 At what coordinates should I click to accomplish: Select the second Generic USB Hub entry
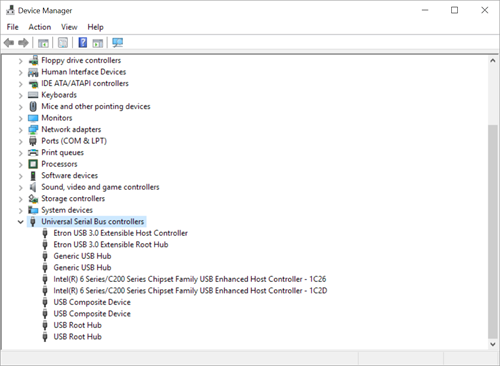point(82,268)
